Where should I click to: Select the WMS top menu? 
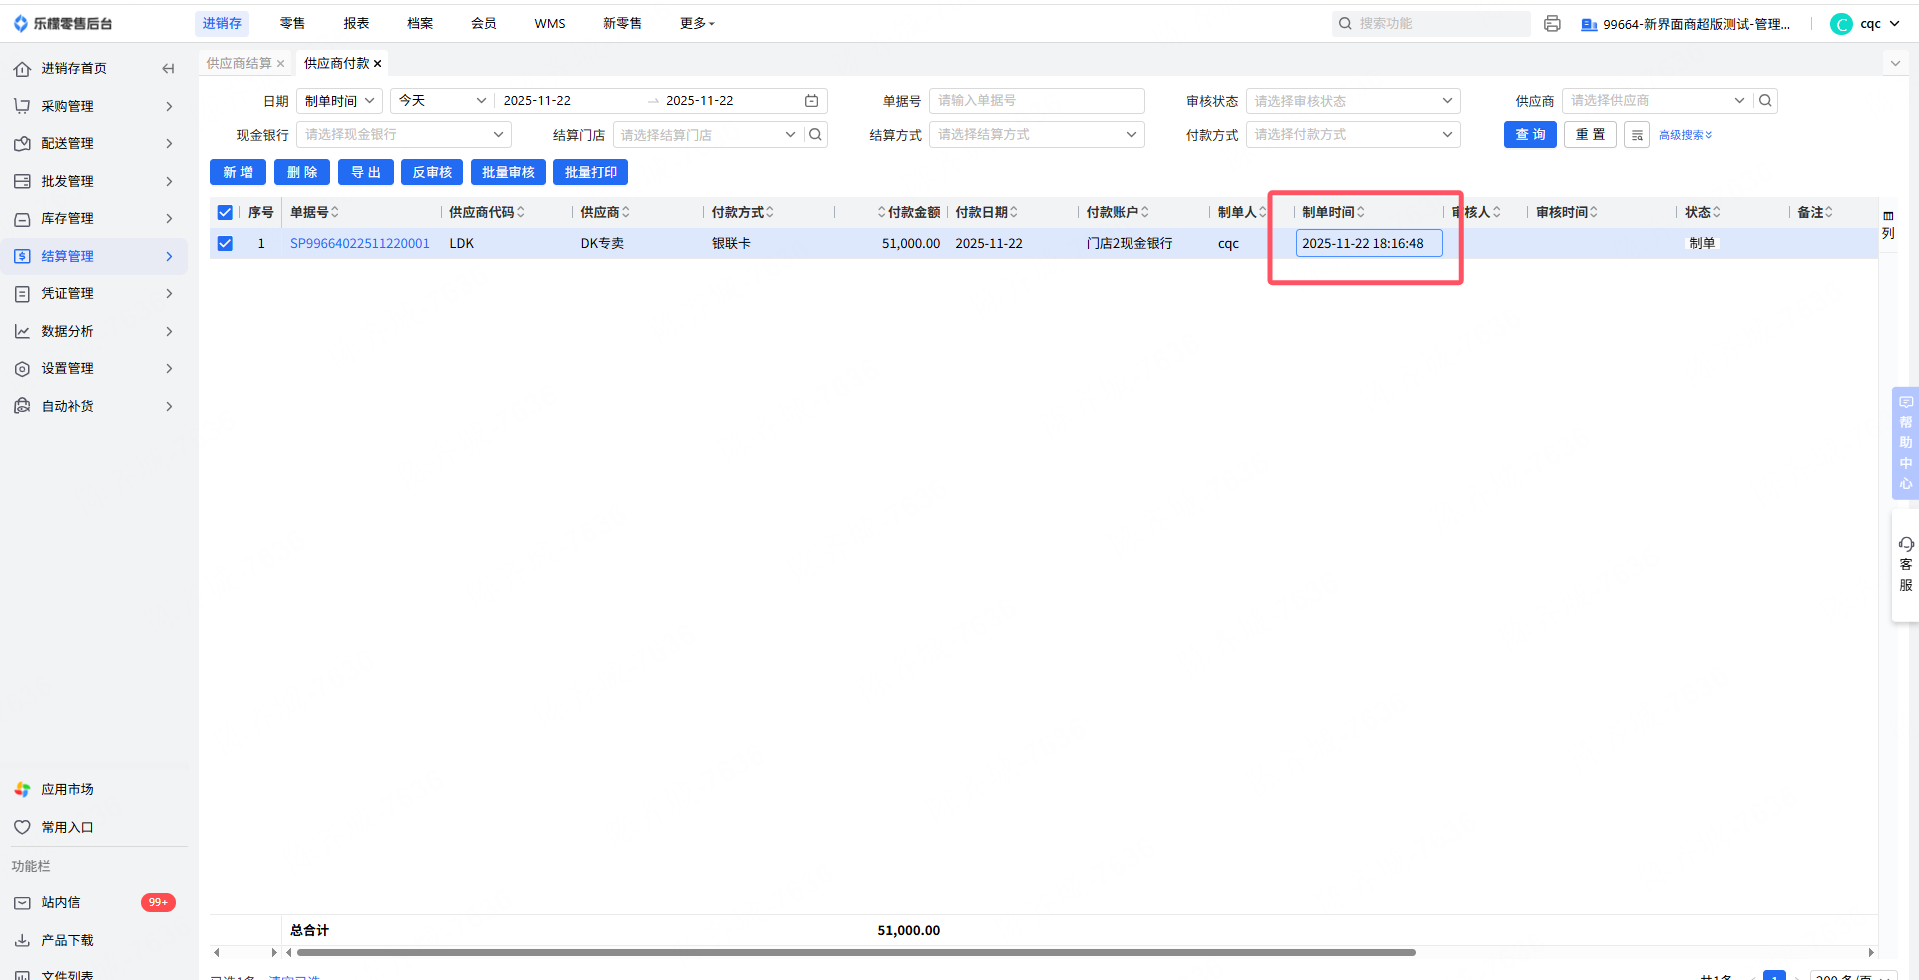click(550, 24)
